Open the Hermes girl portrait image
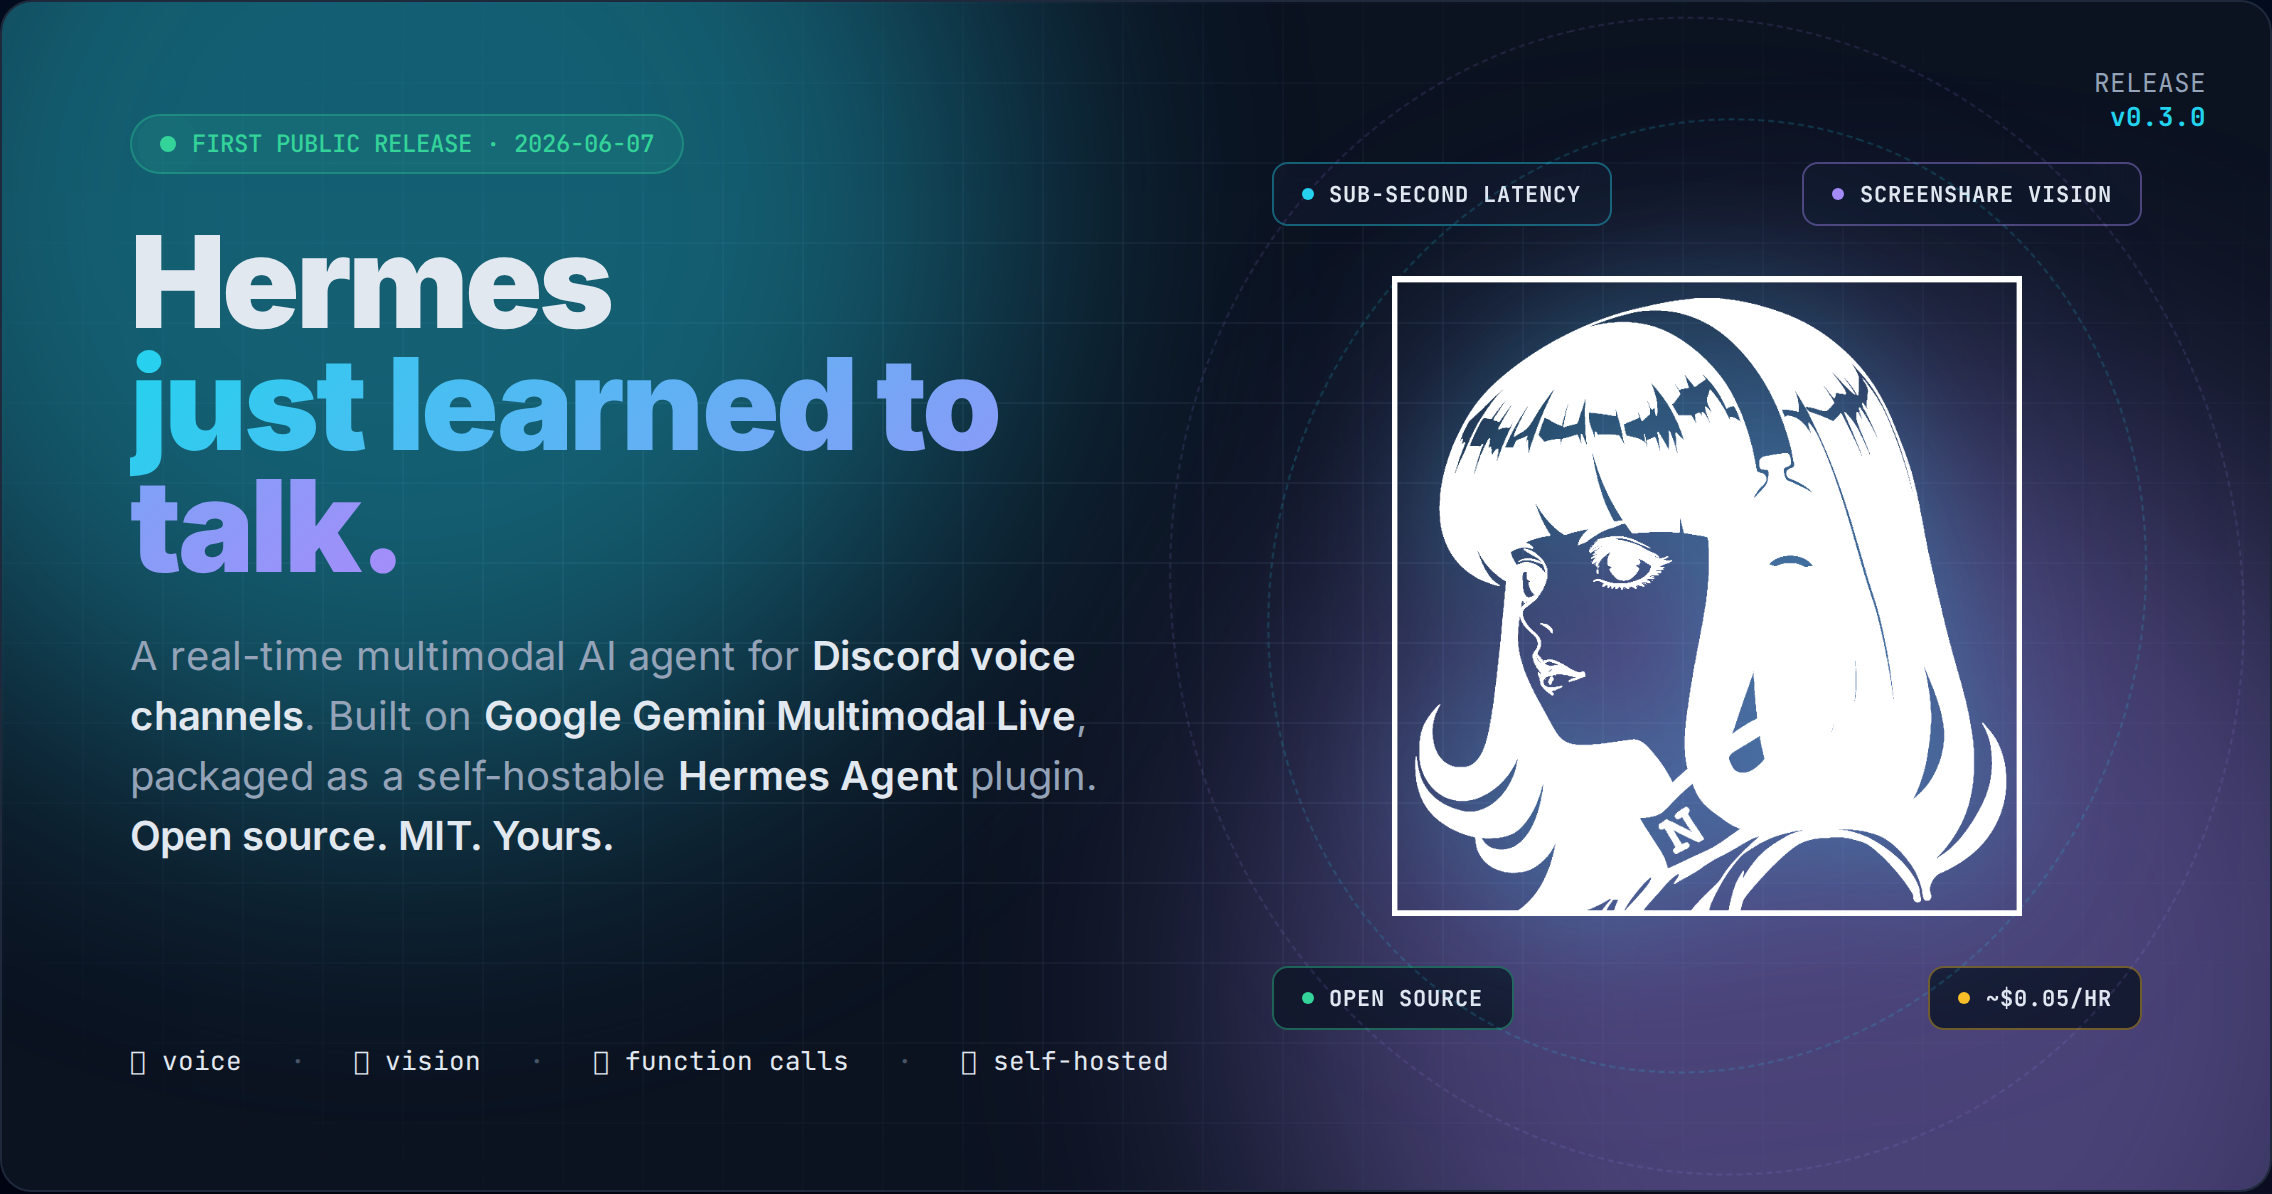The width and height of the screenshot is (2272, 1194). pos(1706,596)
